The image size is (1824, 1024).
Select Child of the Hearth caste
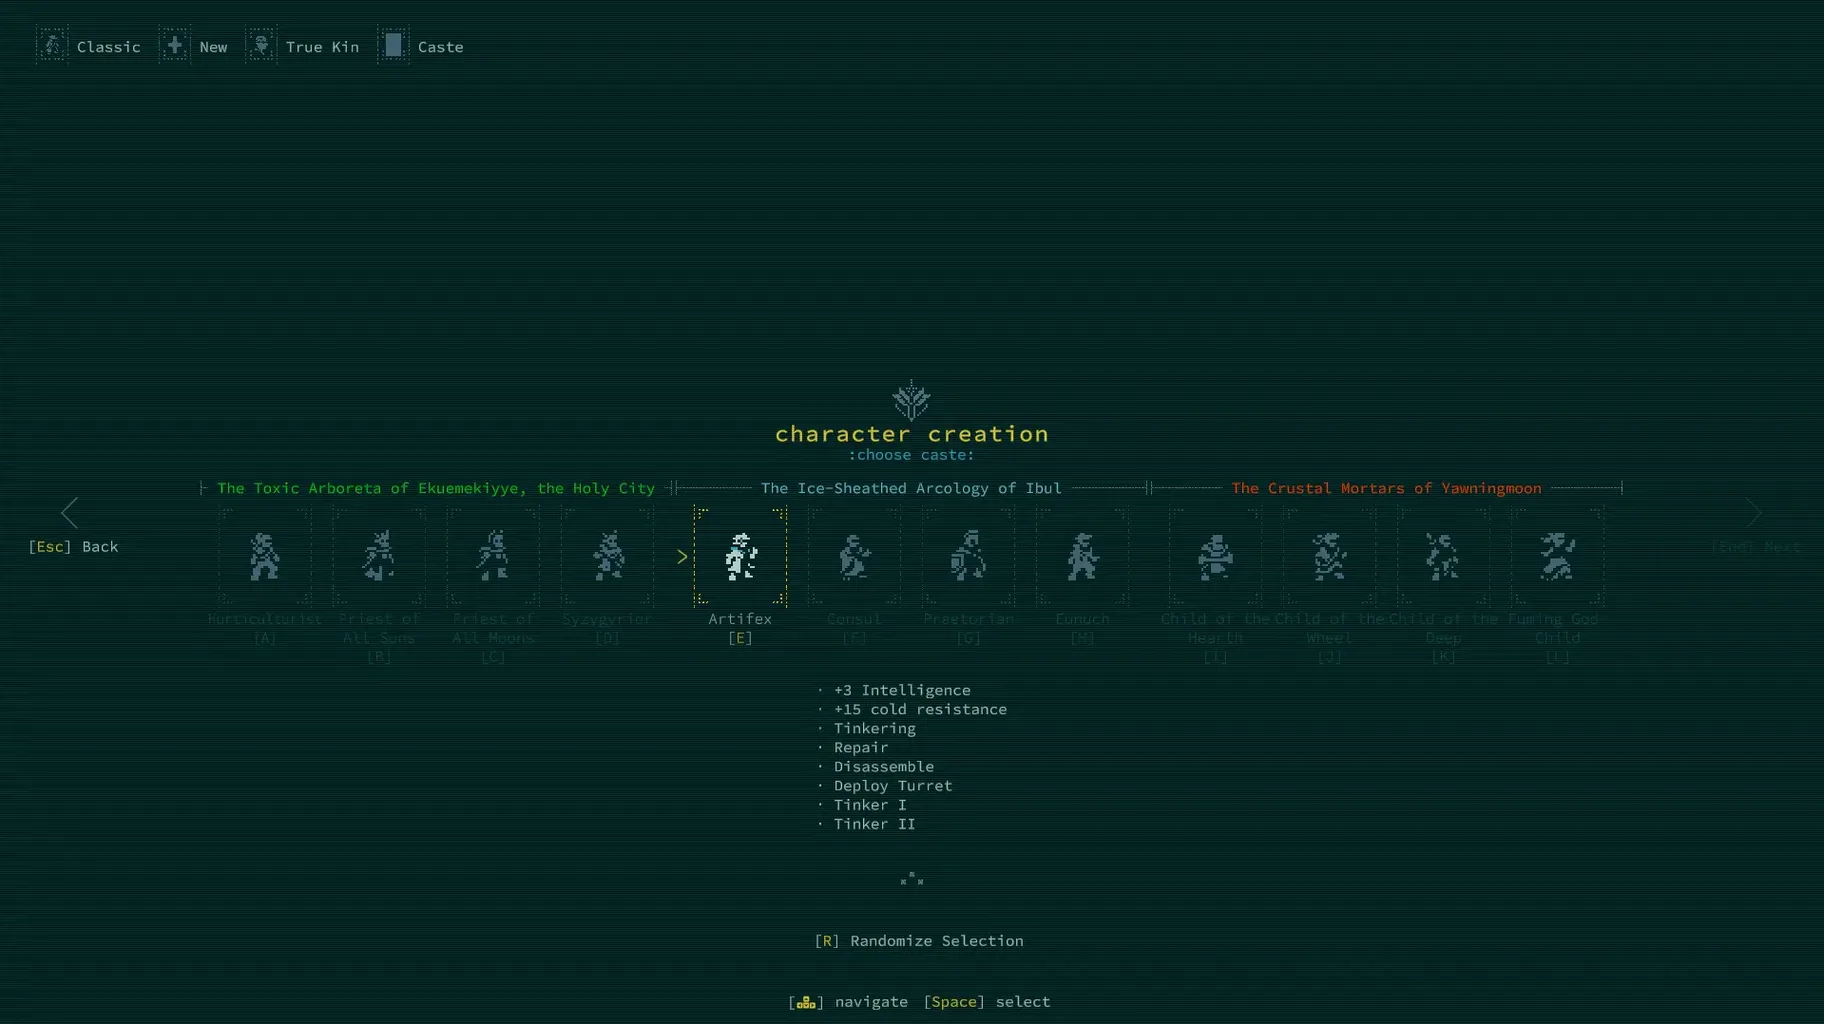click(x=1215, y=557)
